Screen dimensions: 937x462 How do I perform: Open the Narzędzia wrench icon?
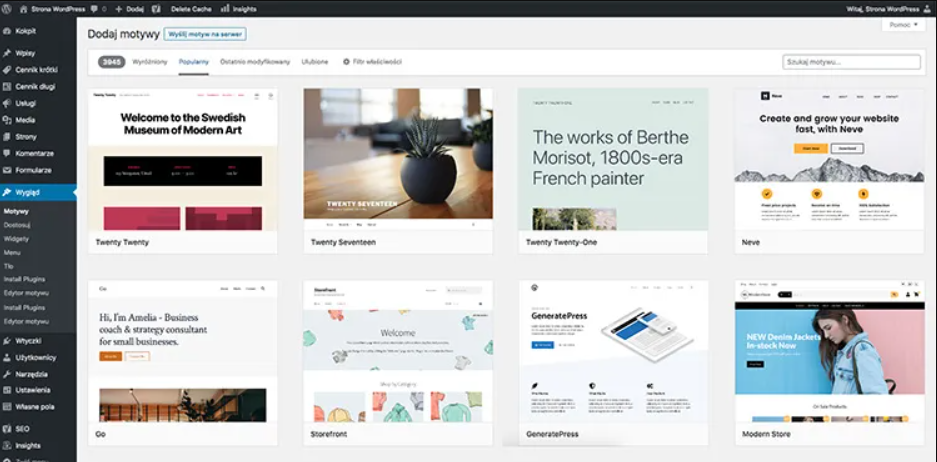click(x=7, y=375)
